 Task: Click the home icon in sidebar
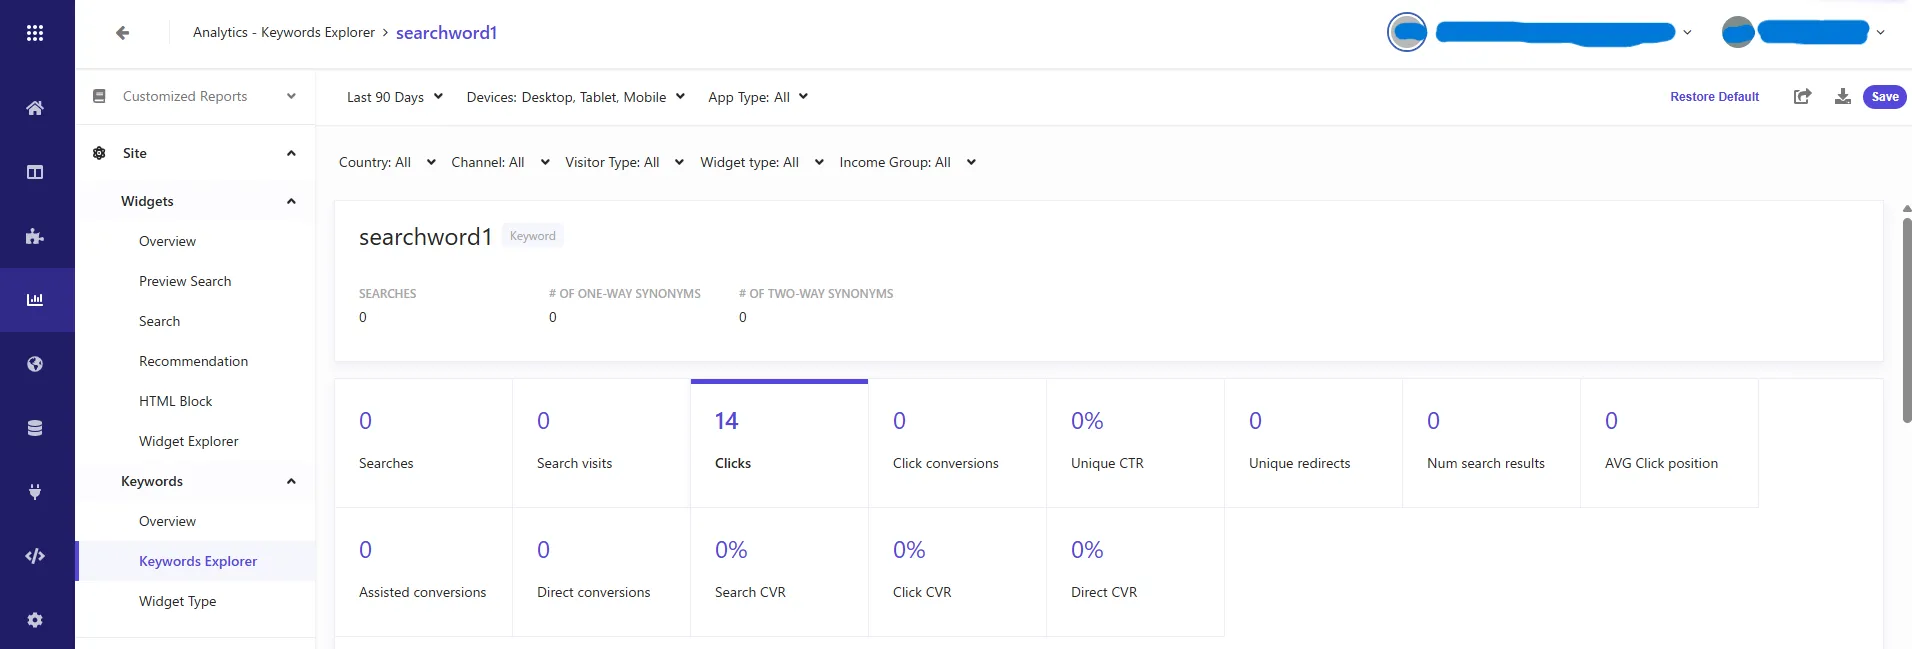tap(35, 108)
